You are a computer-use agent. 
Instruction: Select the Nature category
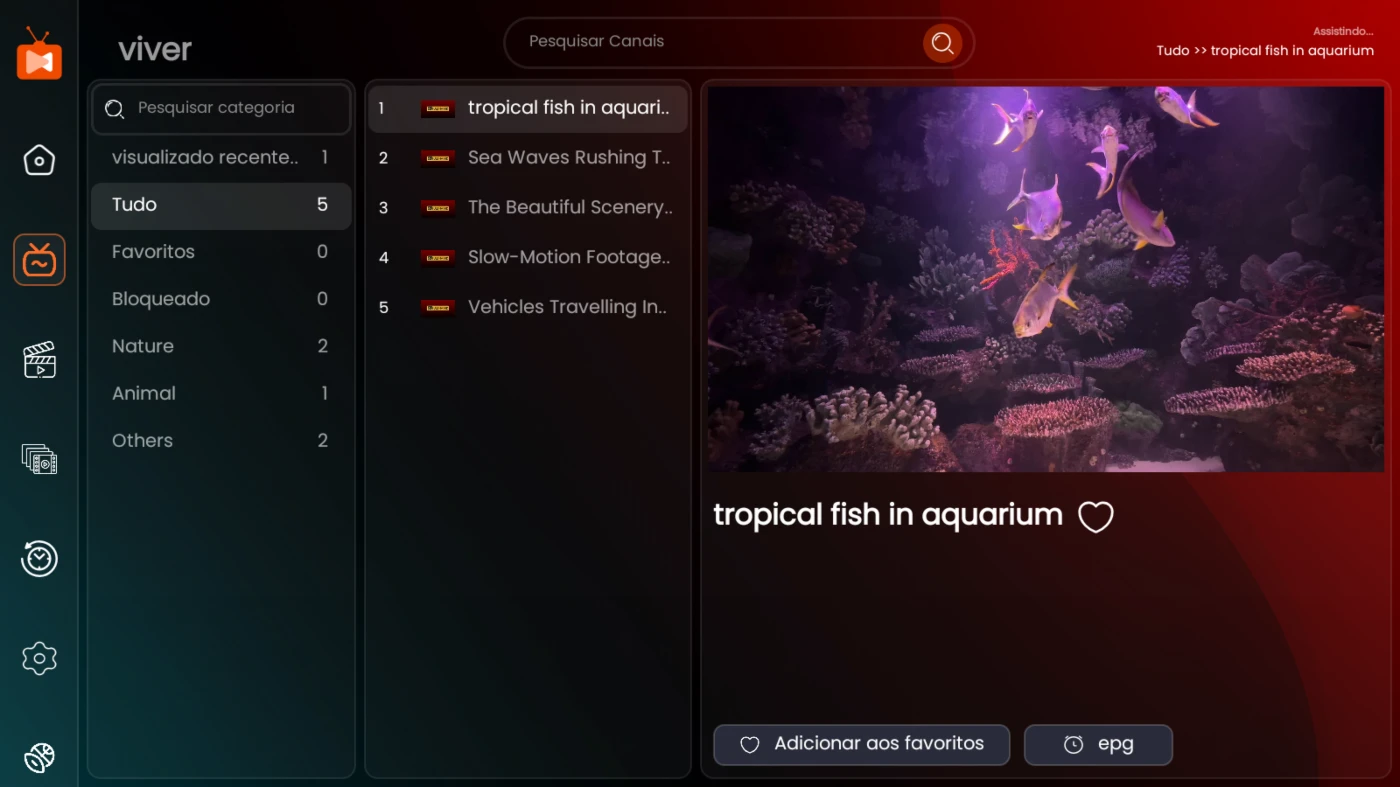point(221,346)
